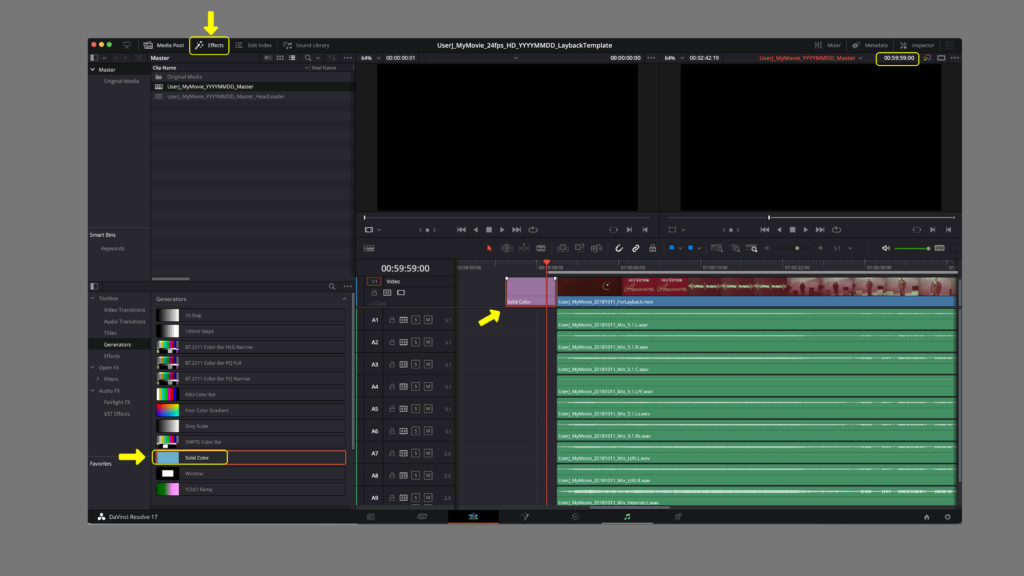
Task: Select Video Transitions in Toolbox
Action: (124, 310)
